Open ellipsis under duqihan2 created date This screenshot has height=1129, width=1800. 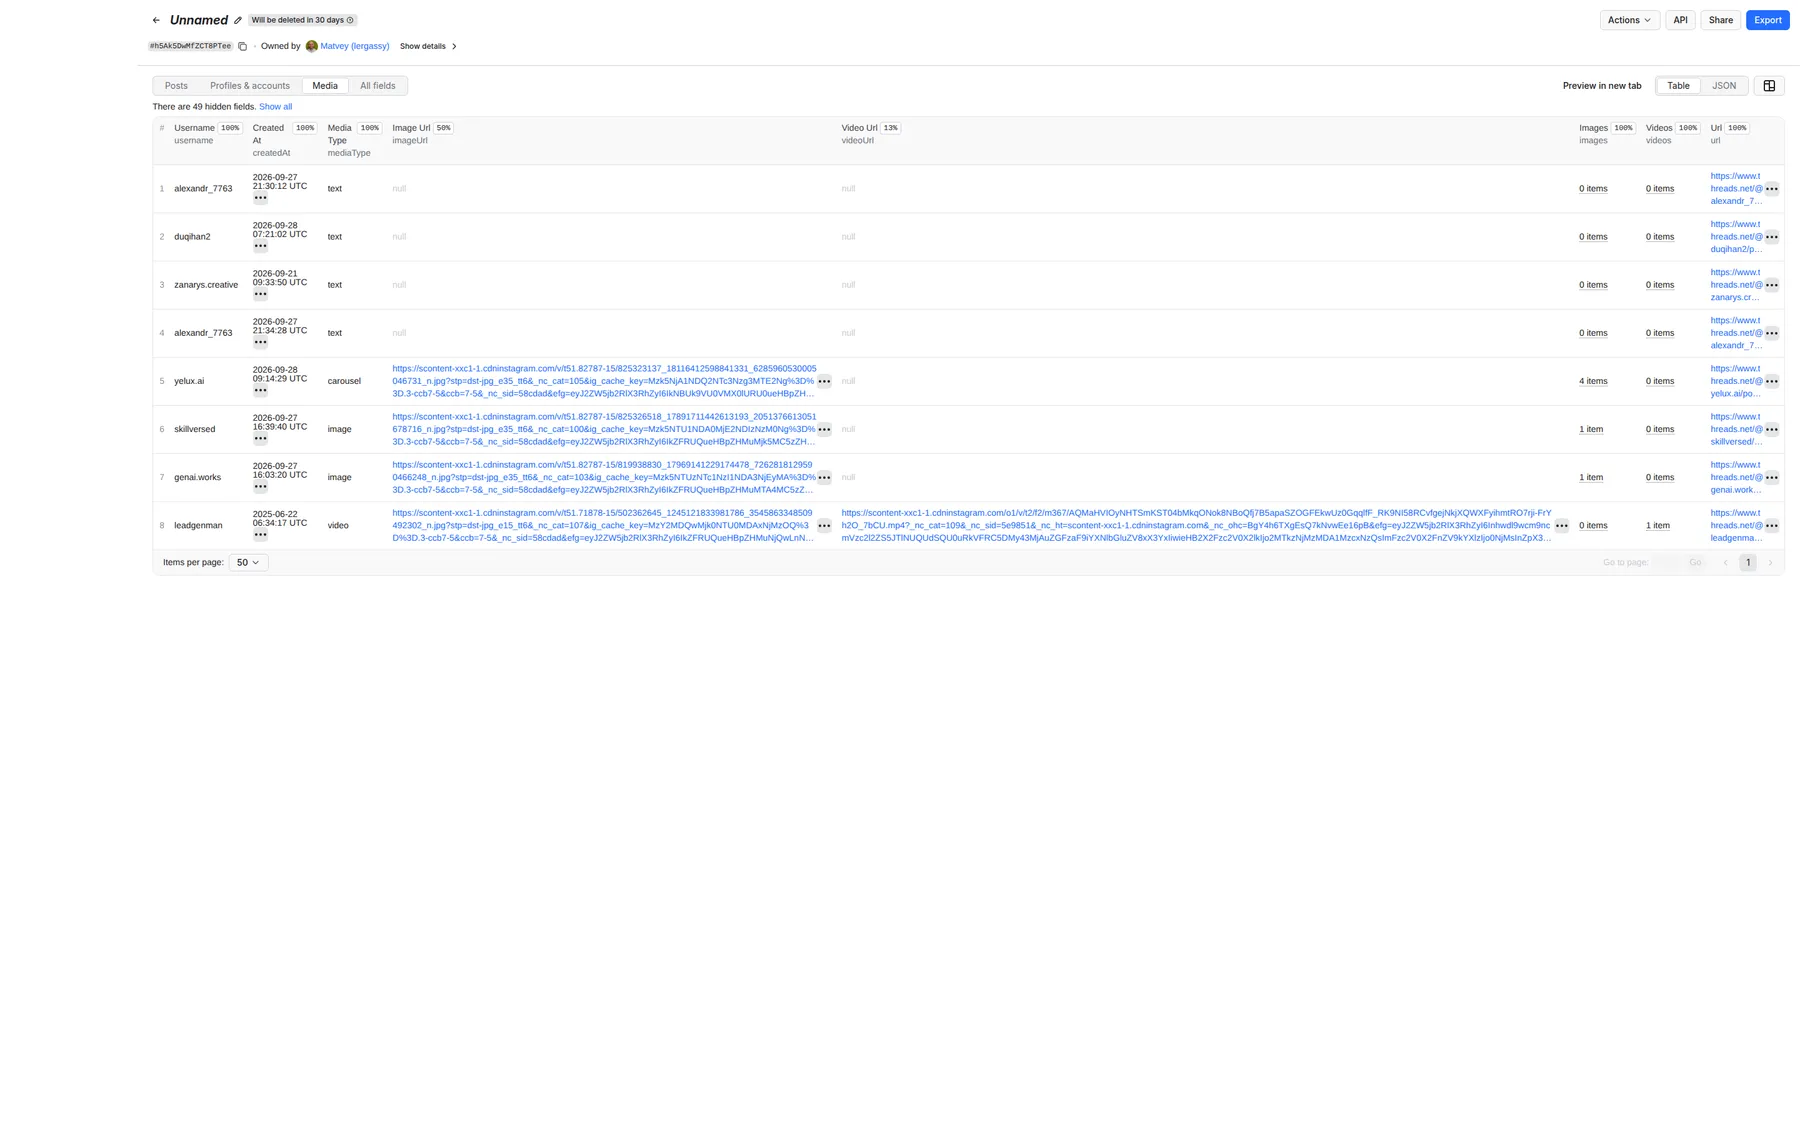click(260, 246)
